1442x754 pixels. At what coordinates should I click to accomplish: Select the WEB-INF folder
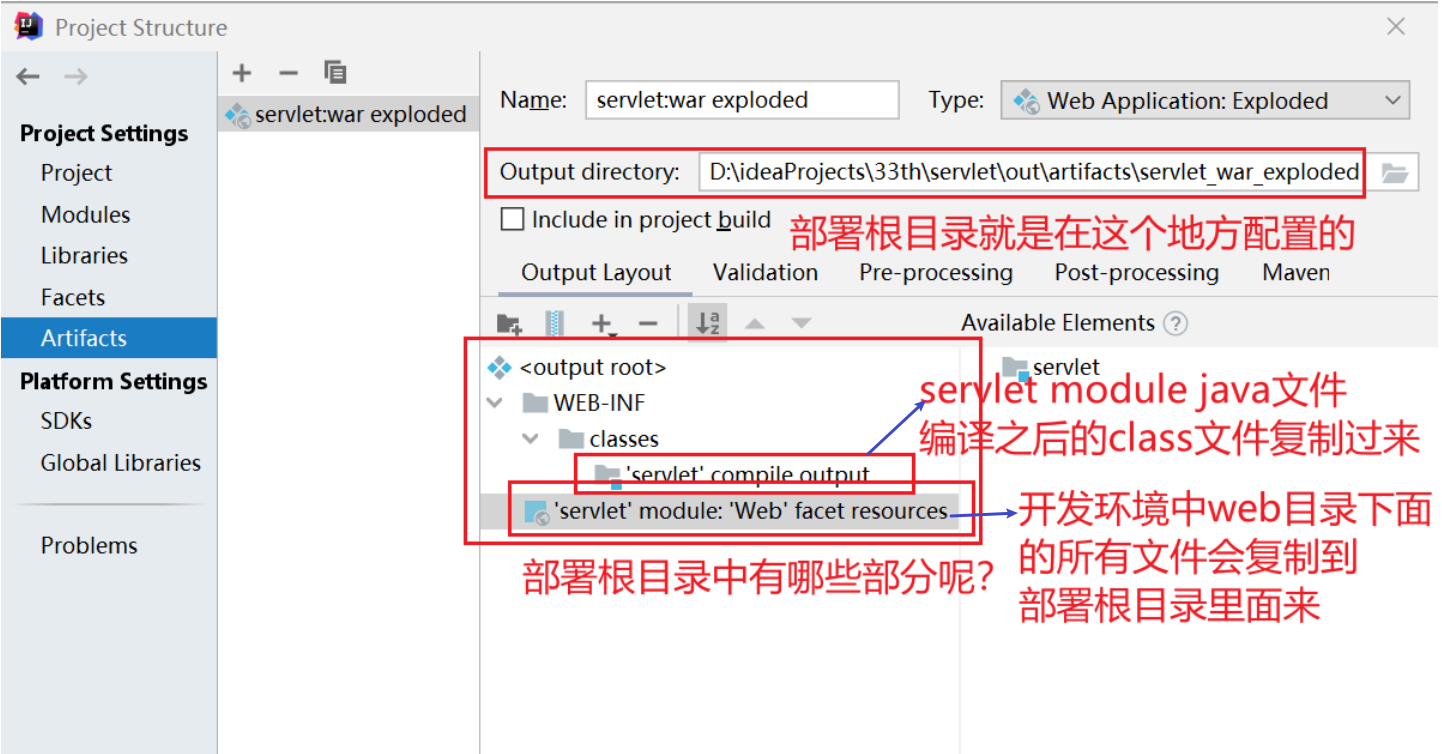pyautogui.click(x=584, y=403)
